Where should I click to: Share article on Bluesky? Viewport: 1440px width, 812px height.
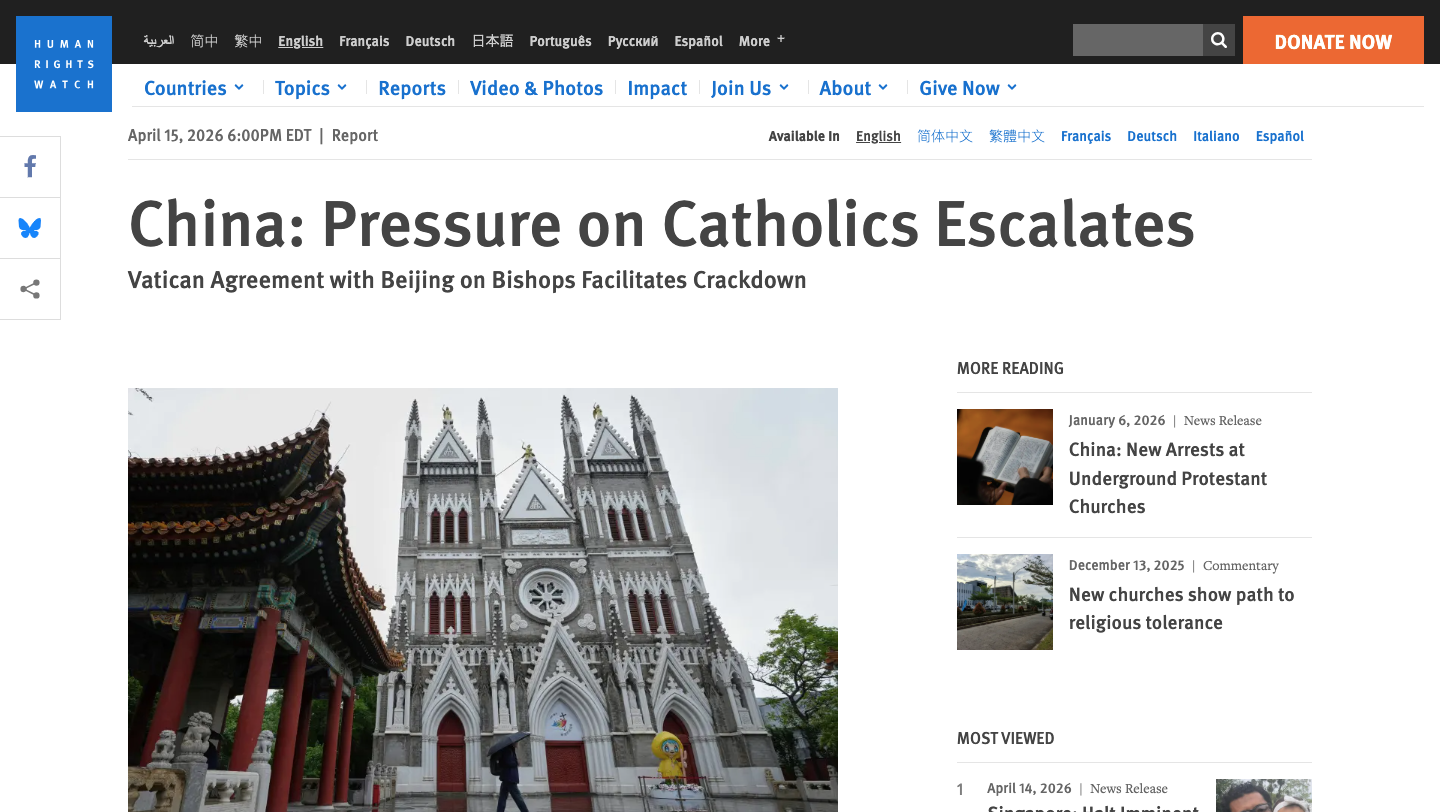point(30,228)
